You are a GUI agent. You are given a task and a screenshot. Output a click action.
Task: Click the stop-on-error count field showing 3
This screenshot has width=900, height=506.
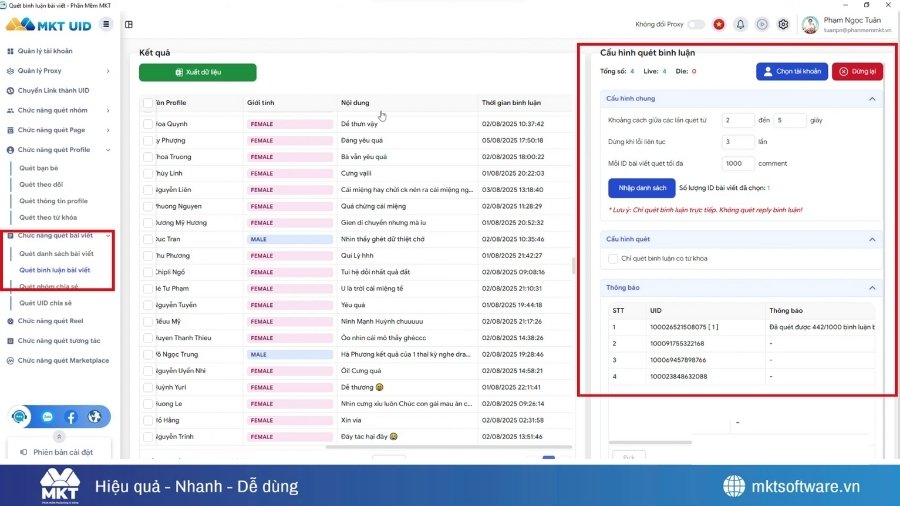click(738, 142)
